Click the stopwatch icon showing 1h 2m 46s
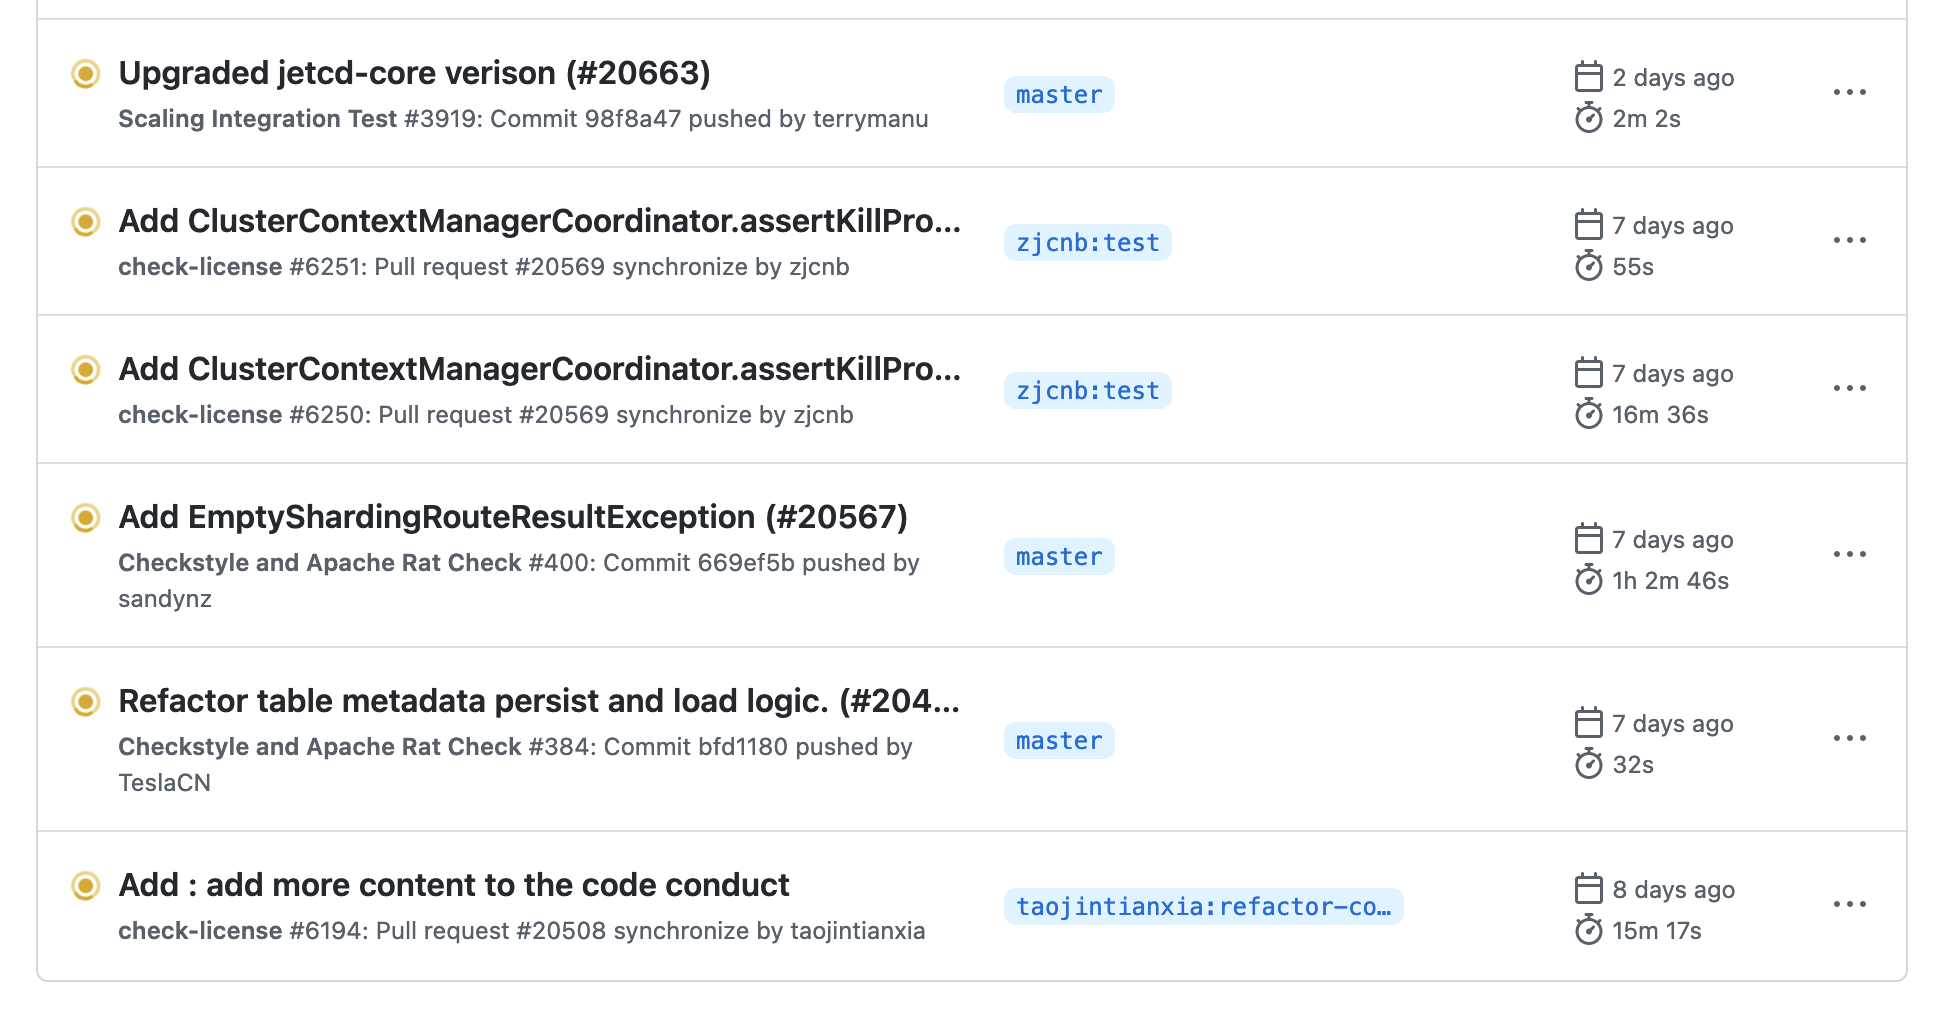The height and width of the screenshot is (1024, 1950). coord(1589,580)
